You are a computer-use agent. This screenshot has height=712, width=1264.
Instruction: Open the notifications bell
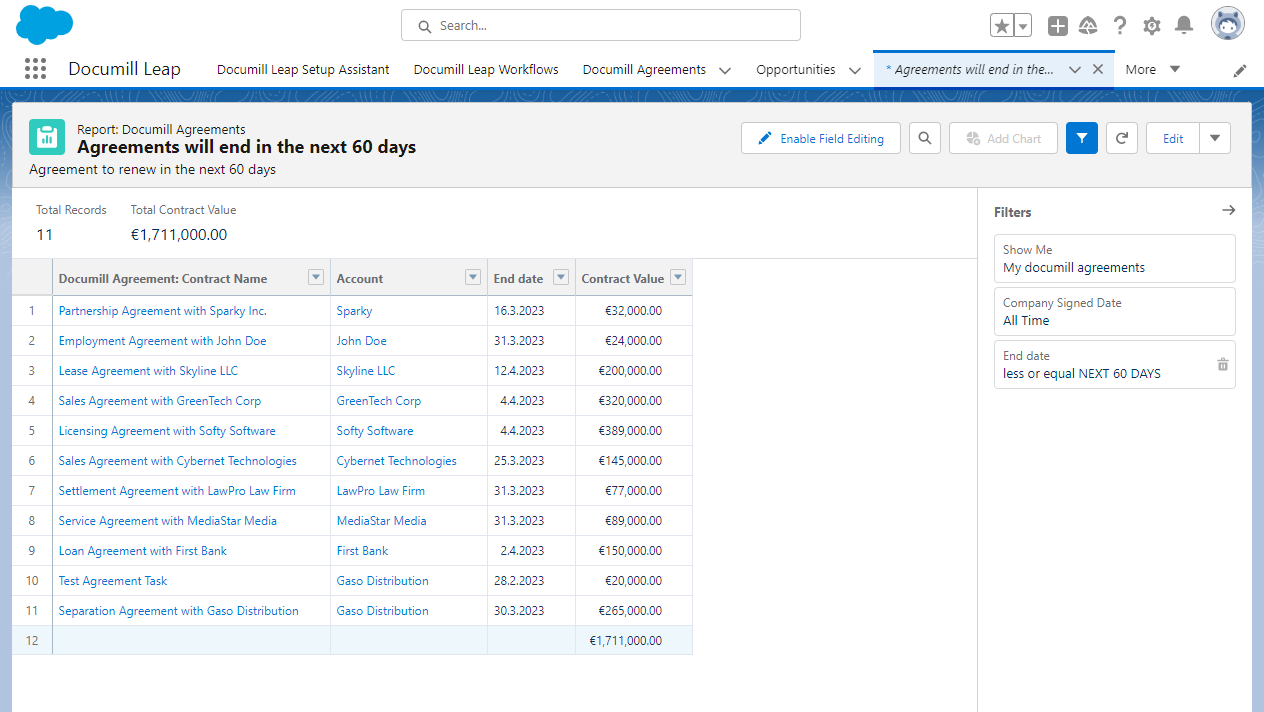(x=1184, y=26)
